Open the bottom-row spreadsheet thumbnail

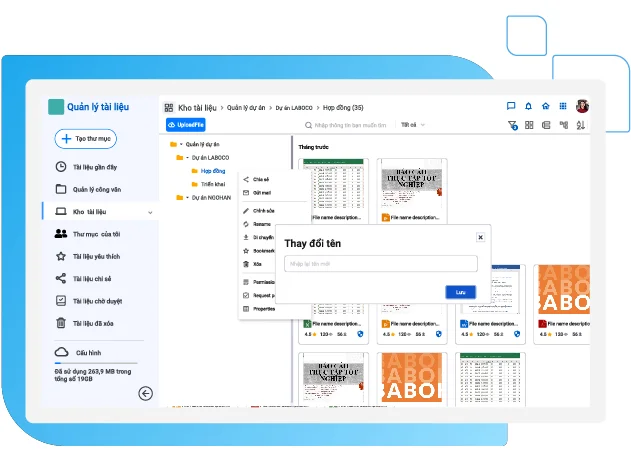pos(490,378)
